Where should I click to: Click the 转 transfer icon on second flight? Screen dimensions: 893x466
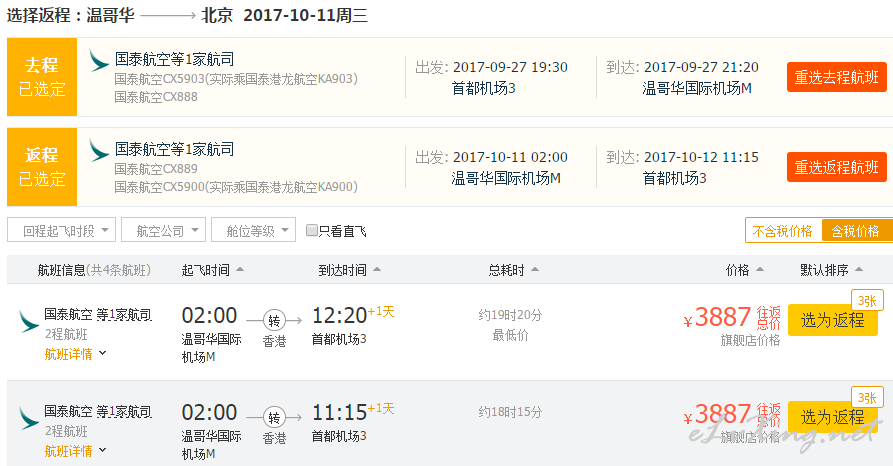(x=274, y=418)
